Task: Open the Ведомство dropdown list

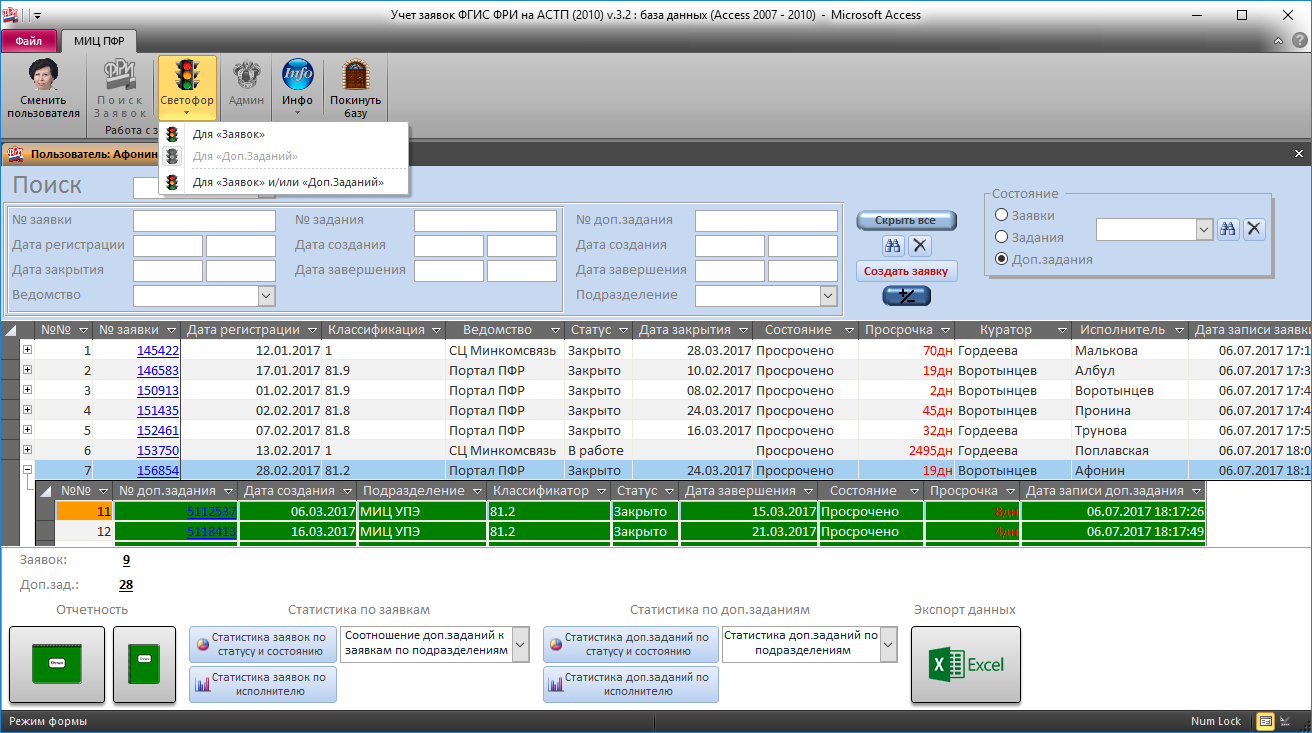Action: pyautogui.click(x=266, y=295)
